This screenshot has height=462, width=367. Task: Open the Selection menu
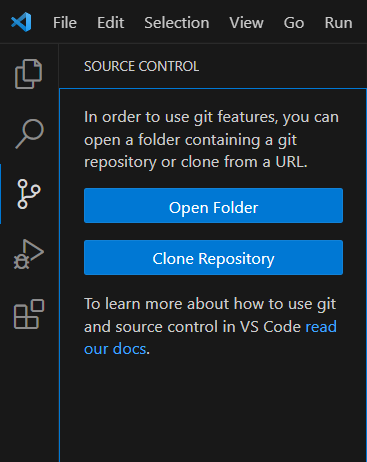(177, 23)
